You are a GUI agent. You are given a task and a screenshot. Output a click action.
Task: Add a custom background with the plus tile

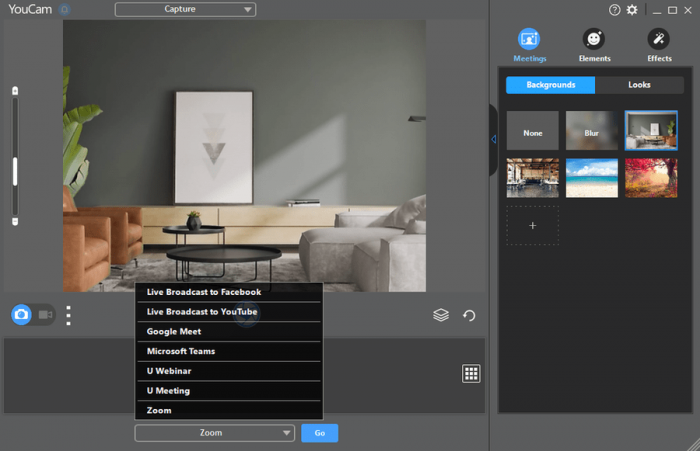pos(532,226)
